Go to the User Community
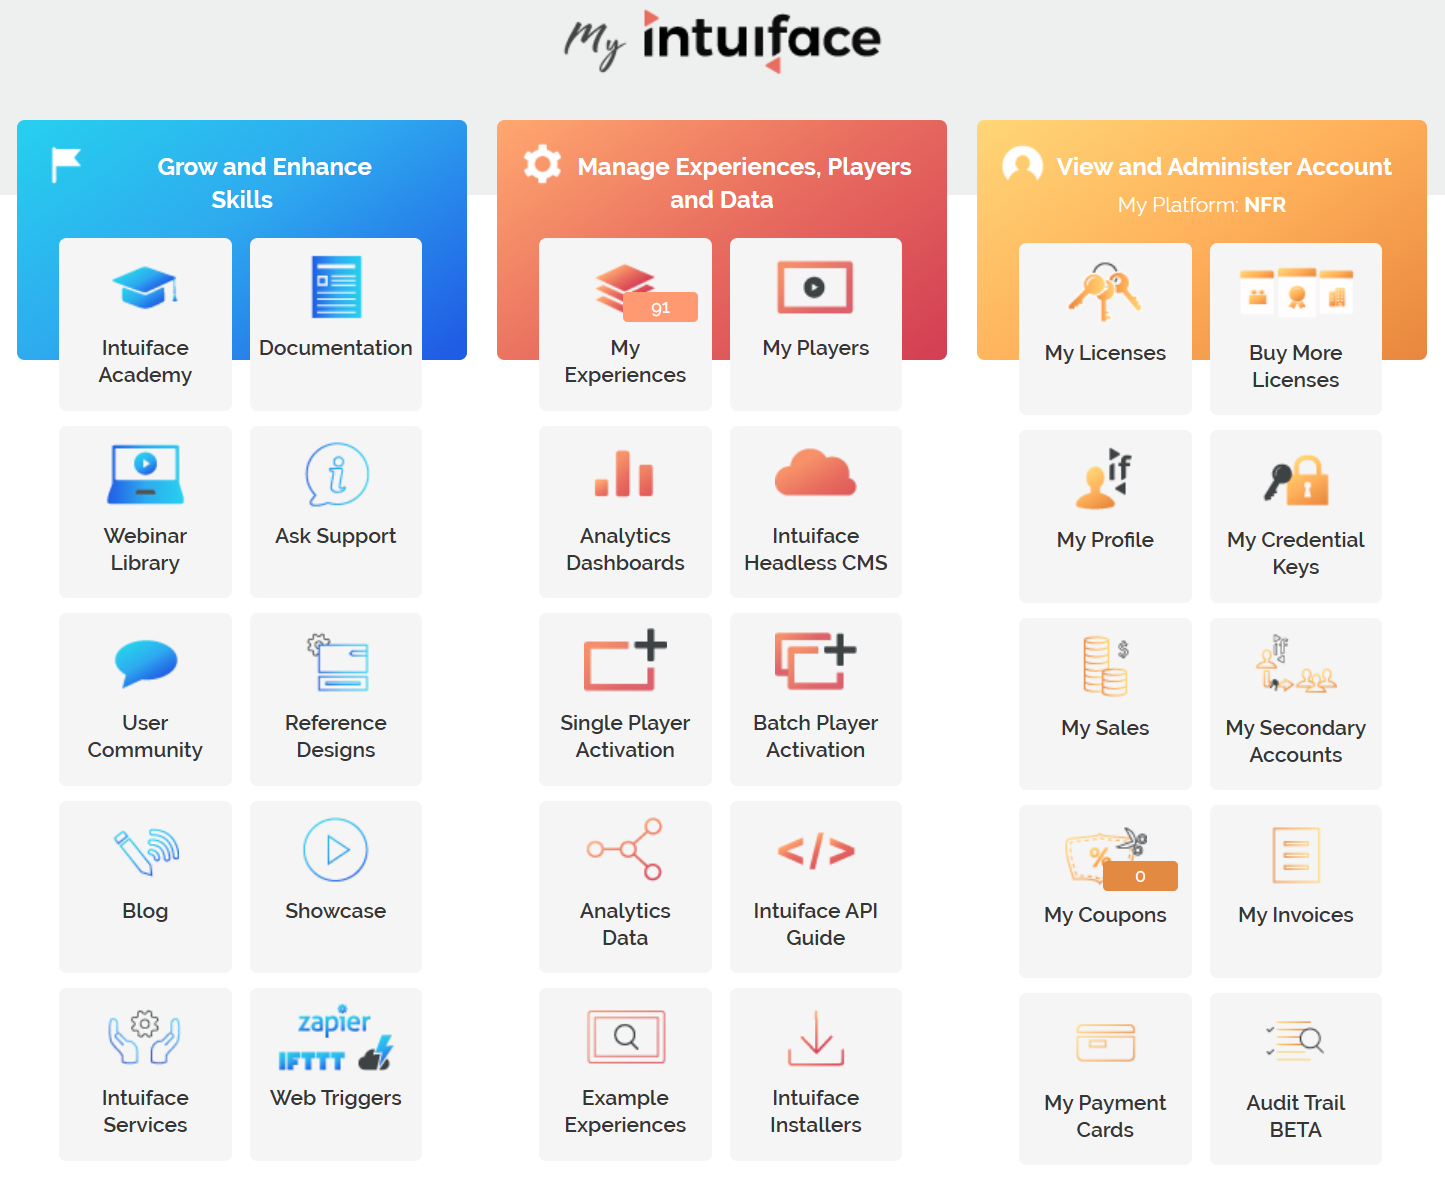This screenshot has height=1183, width=1445. (145, 698)
